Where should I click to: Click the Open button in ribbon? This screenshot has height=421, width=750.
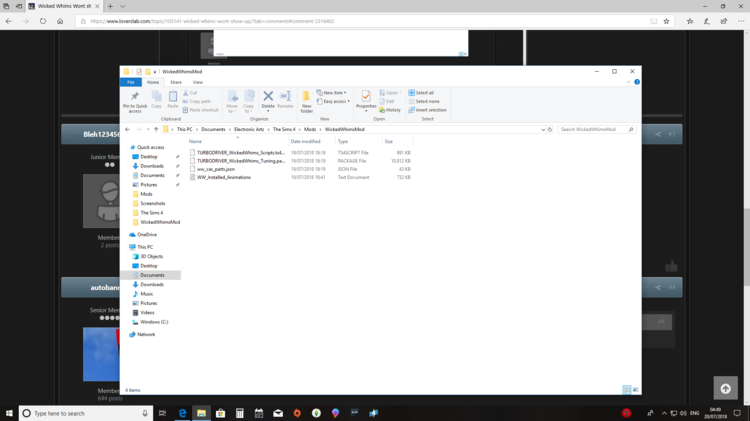click(x=390, y=93)
